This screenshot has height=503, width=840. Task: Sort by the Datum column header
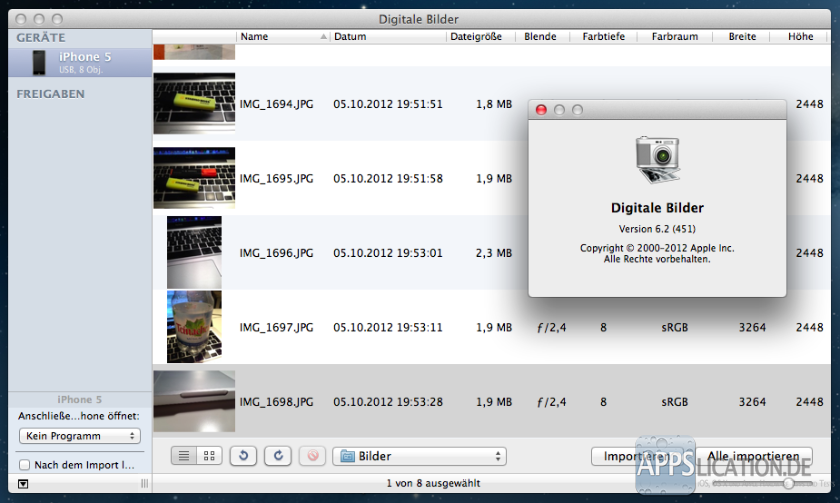click(x=388, y=36)
